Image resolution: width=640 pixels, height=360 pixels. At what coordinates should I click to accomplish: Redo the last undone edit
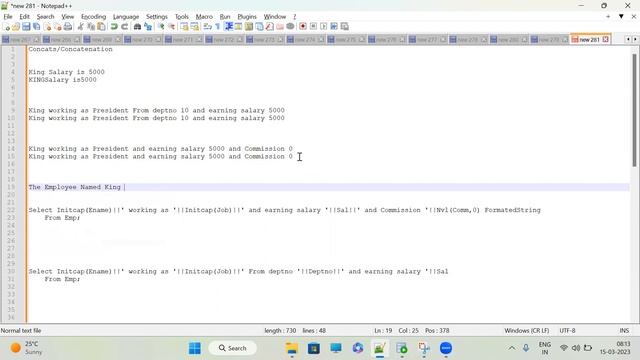pos(124,27)
